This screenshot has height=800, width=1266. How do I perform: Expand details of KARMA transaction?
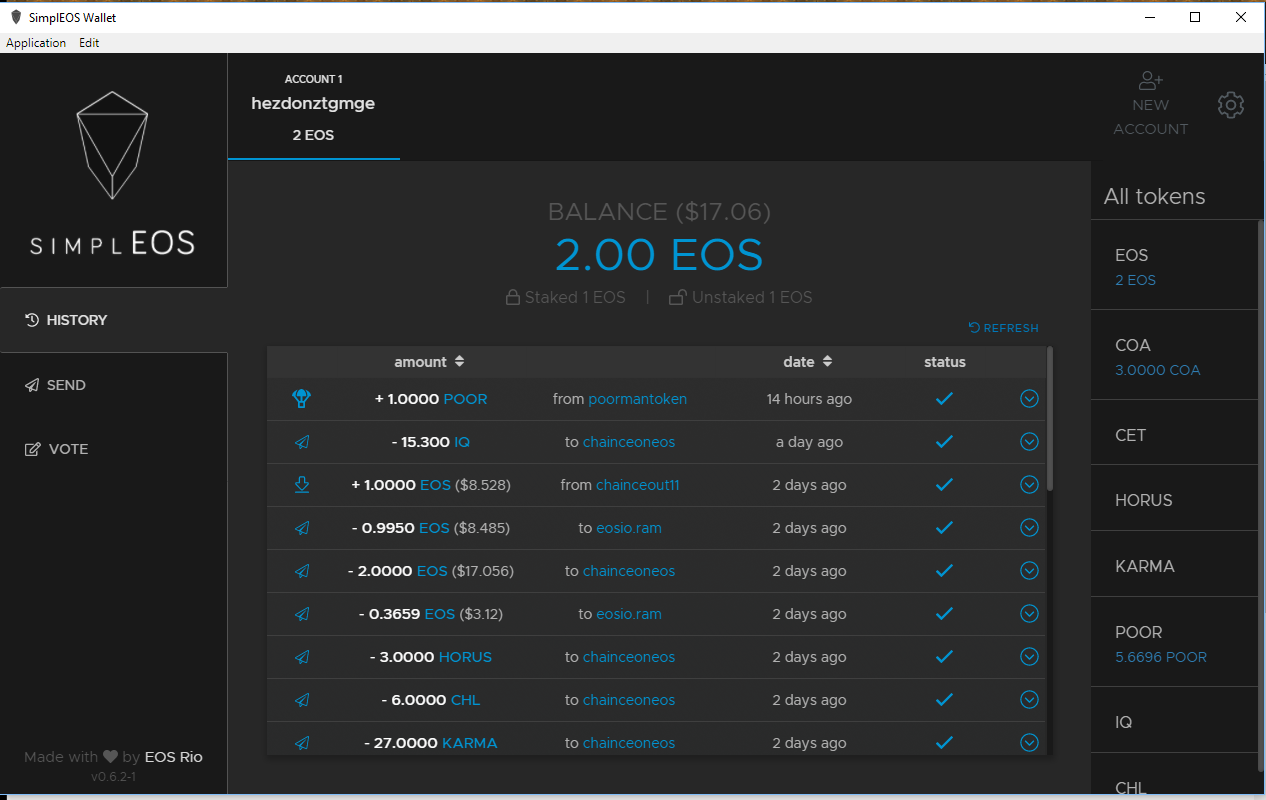pos(1029,743)
